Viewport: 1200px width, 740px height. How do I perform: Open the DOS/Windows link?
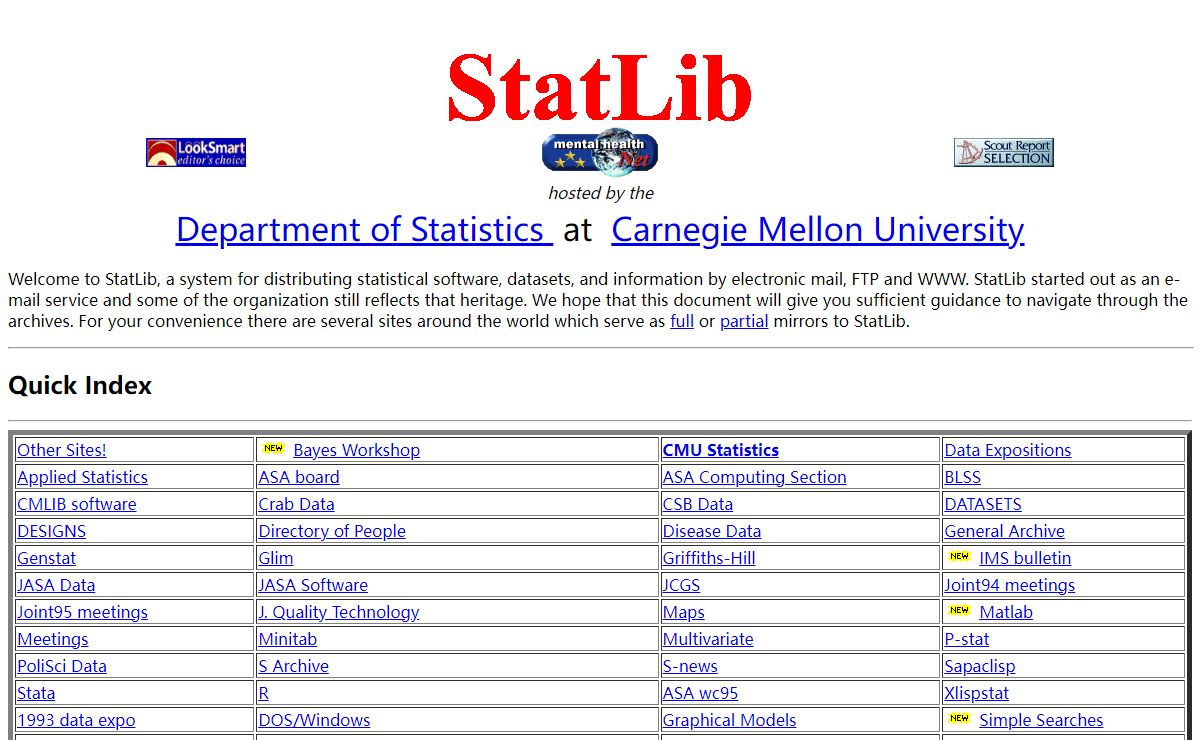pos(314,720)
